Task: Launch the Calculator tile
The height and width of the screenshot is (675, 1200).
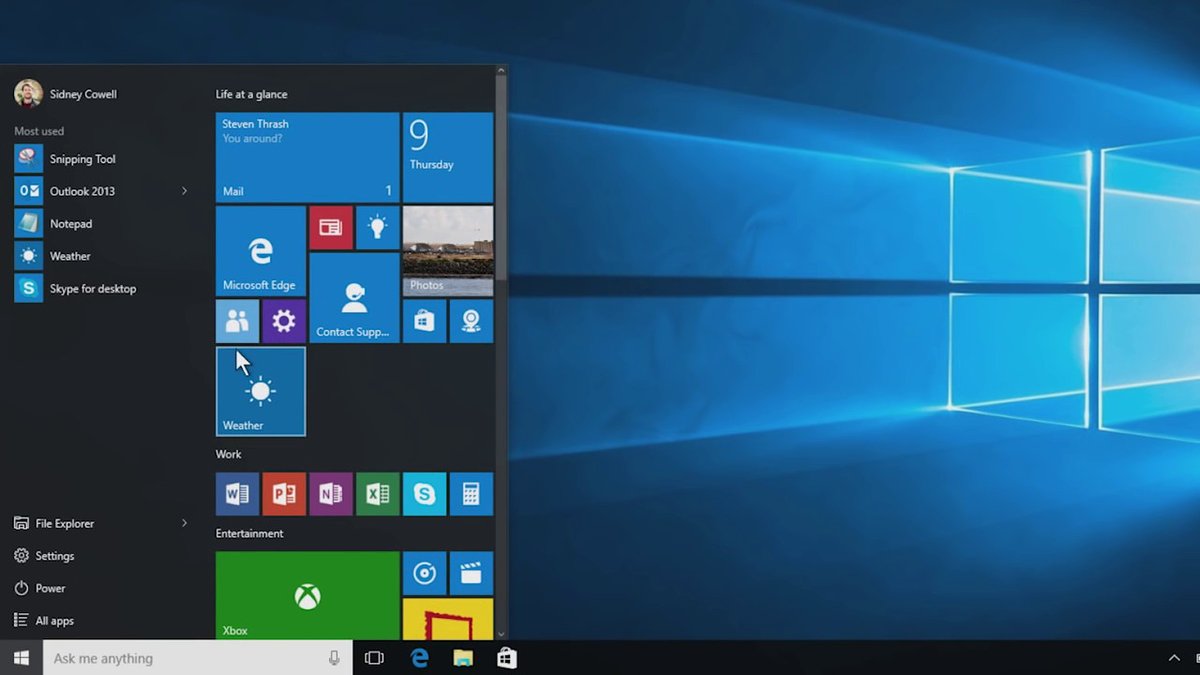Action: click(470, 493)
